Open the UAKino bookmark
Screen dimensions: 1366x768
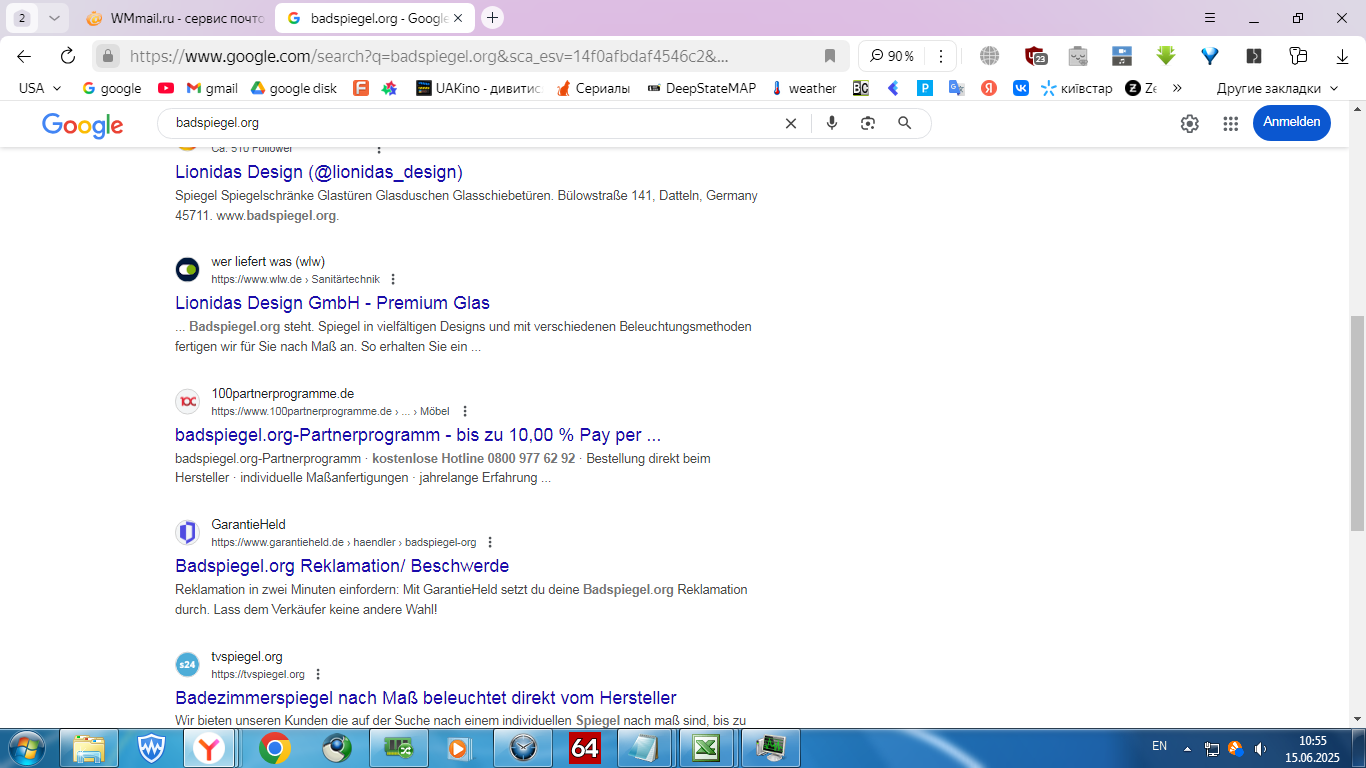(x=478, y=88)
